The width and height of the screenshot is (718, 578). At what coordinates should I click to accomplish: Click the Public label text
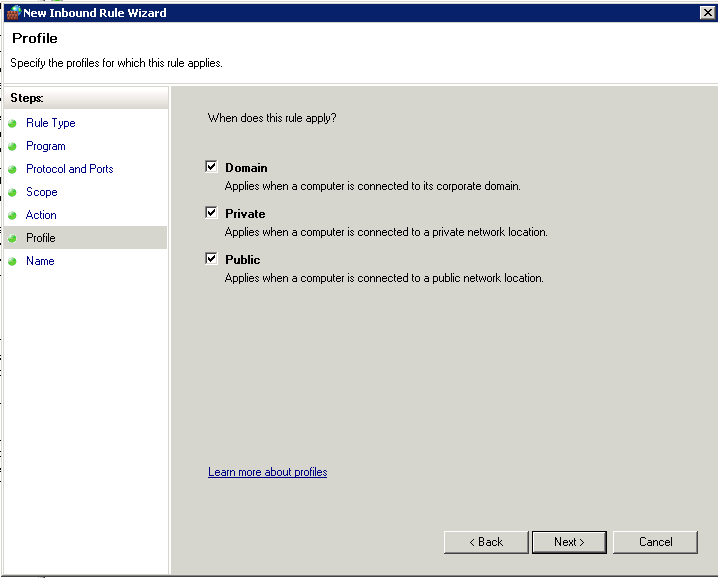[243, 260]
